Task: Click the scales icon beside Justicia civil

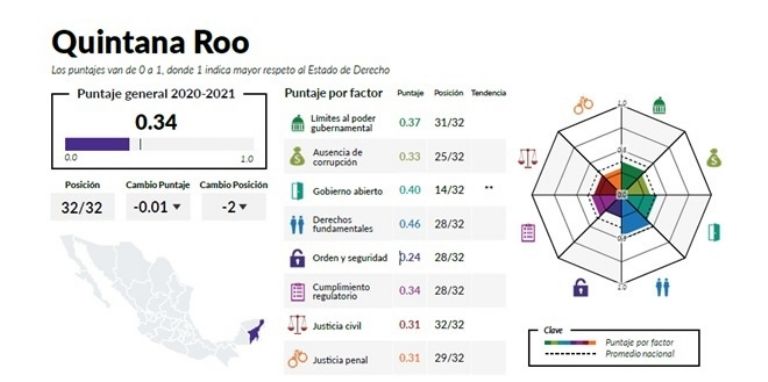Action: pyautogui.click(x=297, y=324)
